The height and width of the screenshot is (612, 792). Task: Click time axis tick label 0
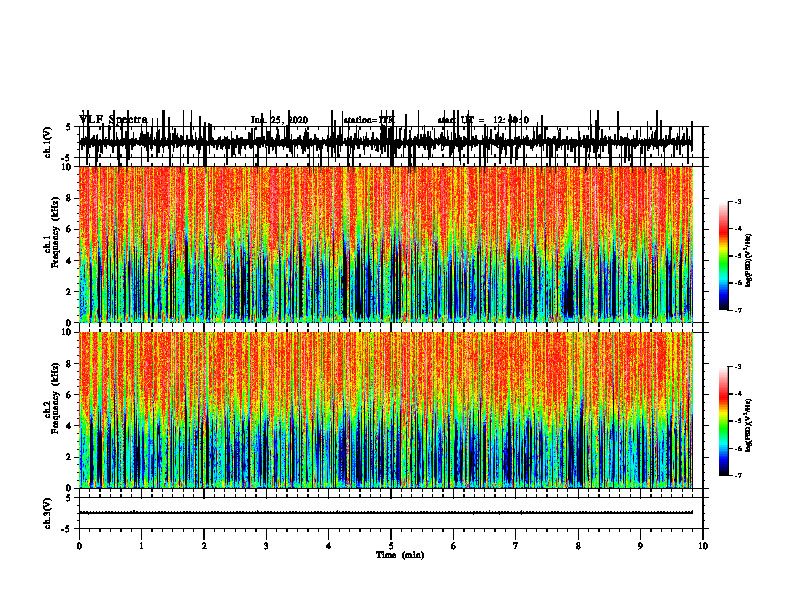point(79,546)
